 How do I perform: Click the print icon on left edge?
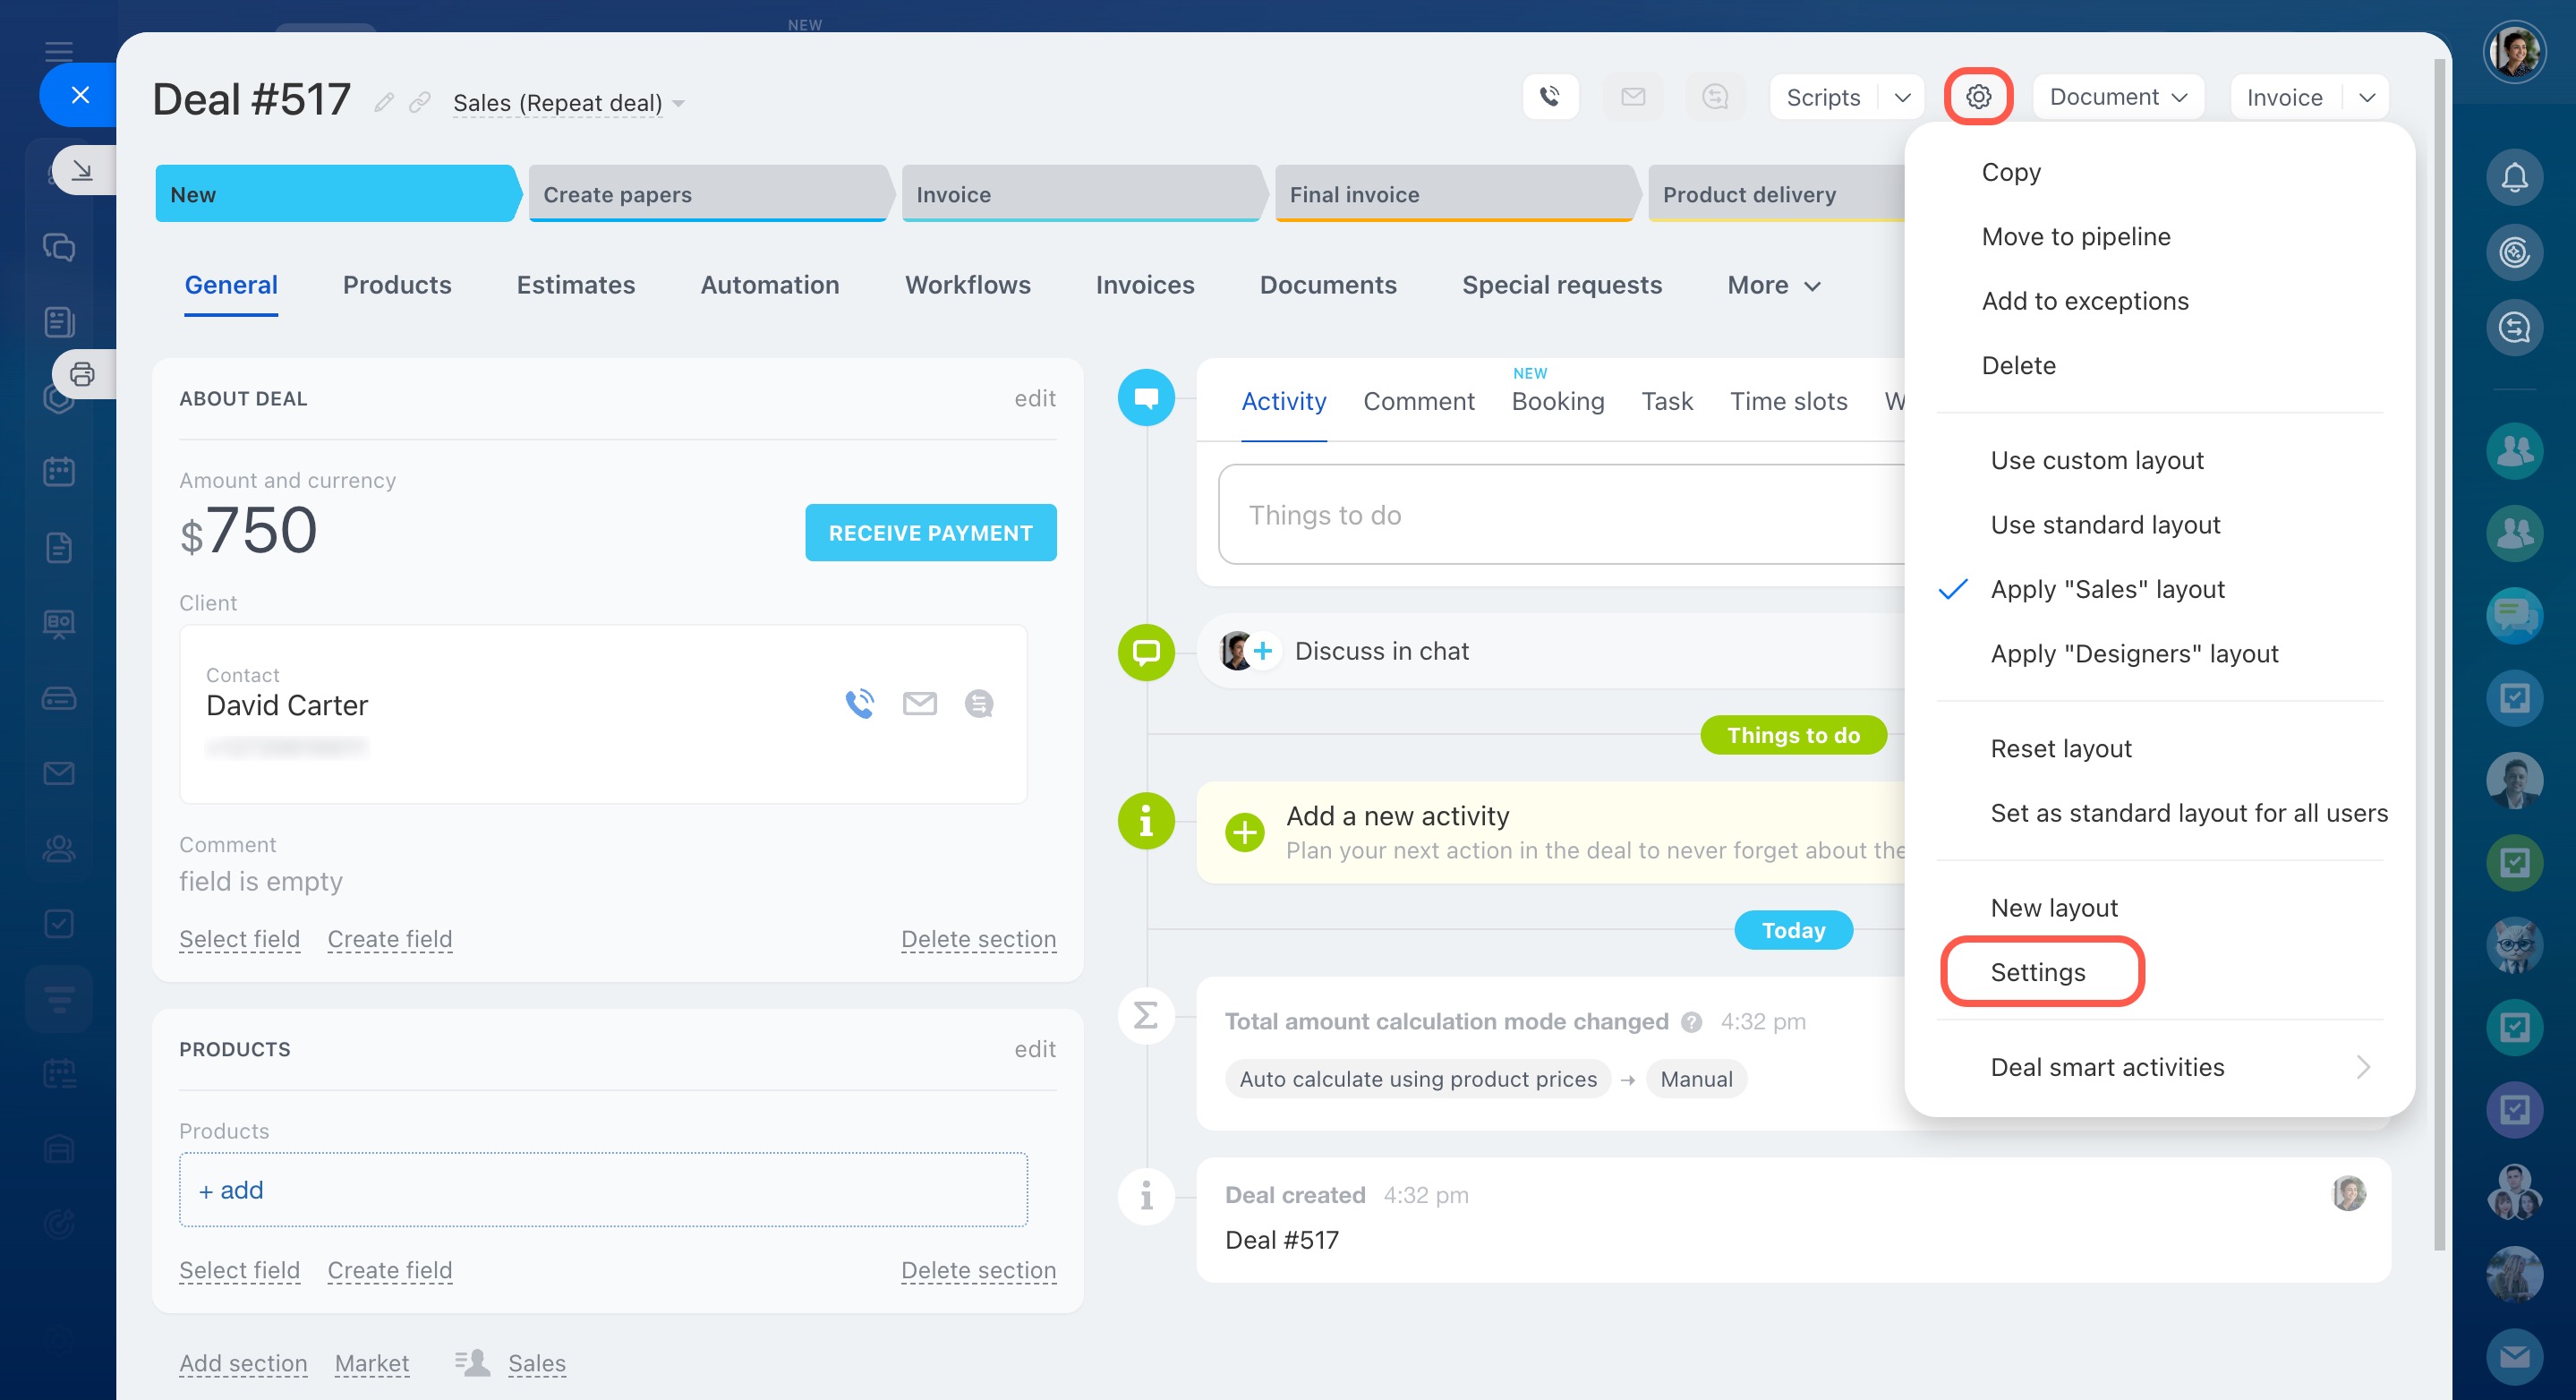(x=82, y=375)
